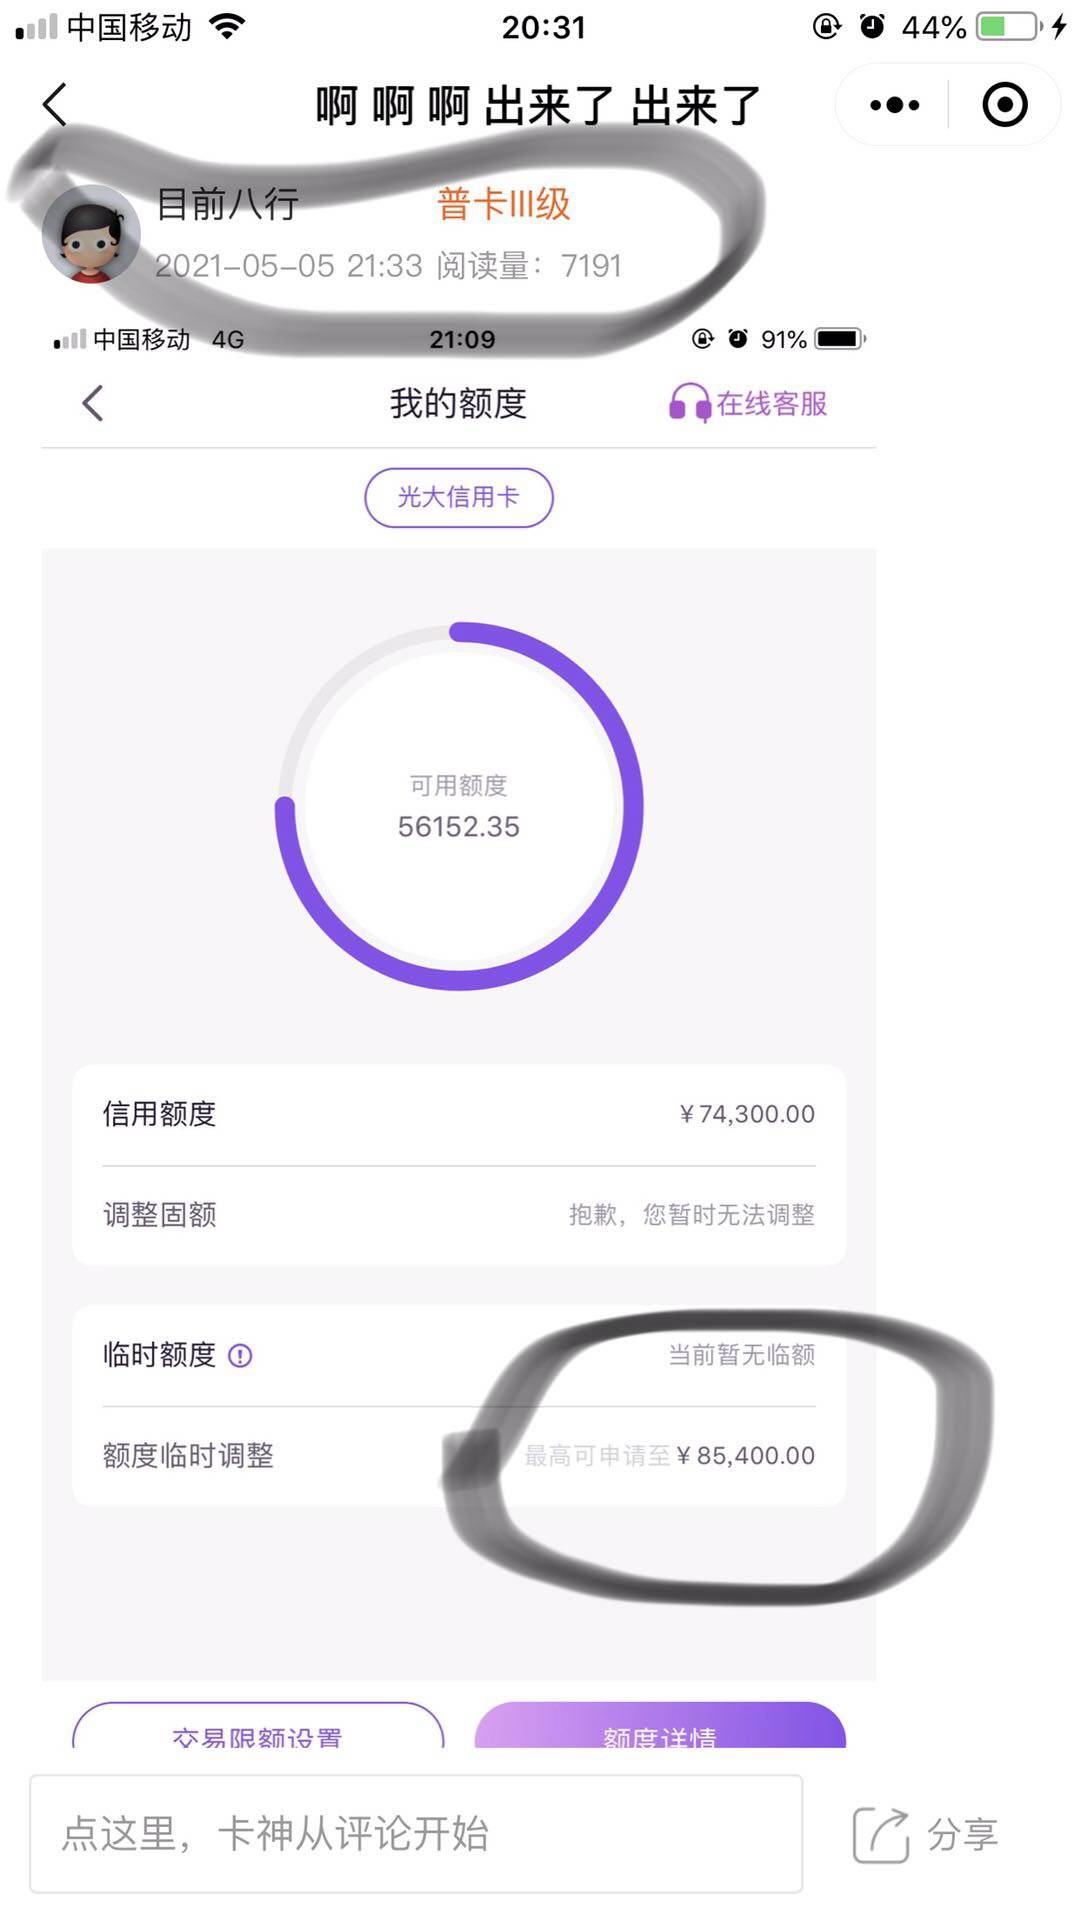Tap the comment field 点这里，卡神从评论开始
This screenshot has width=1080, height=1920.
416,1834
